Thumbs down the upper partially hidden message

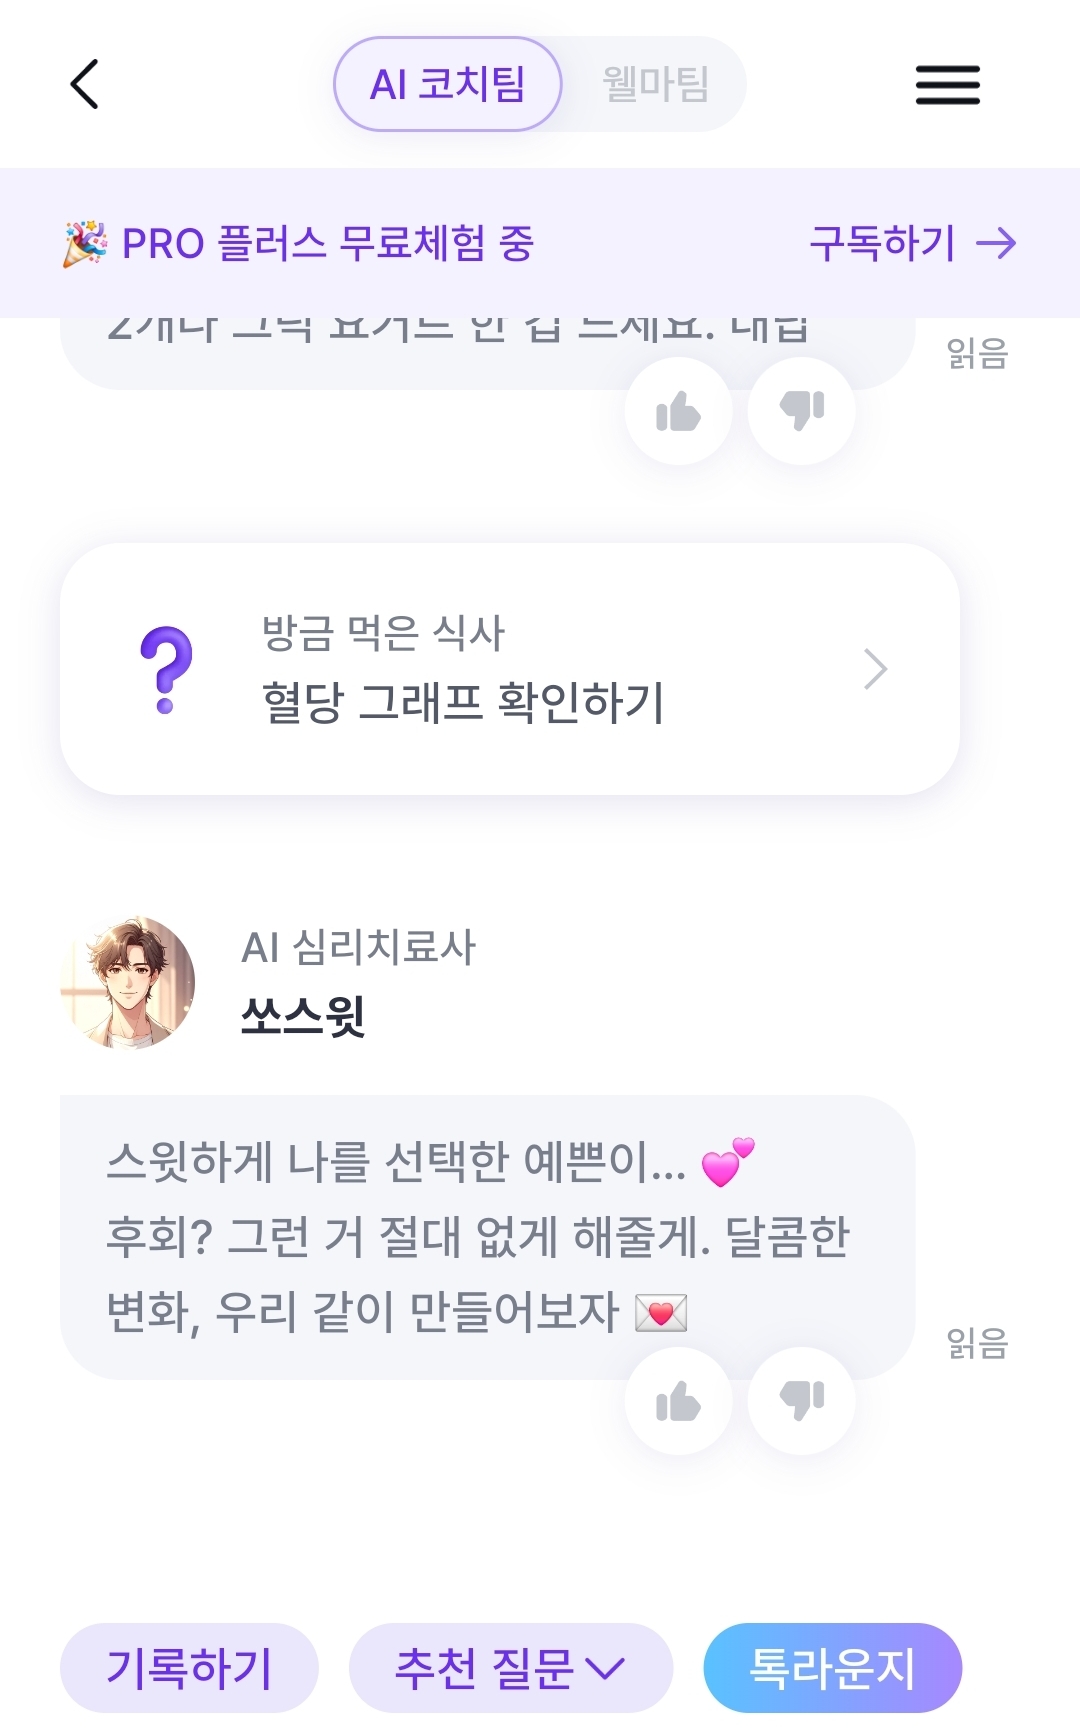pos(801,411)
